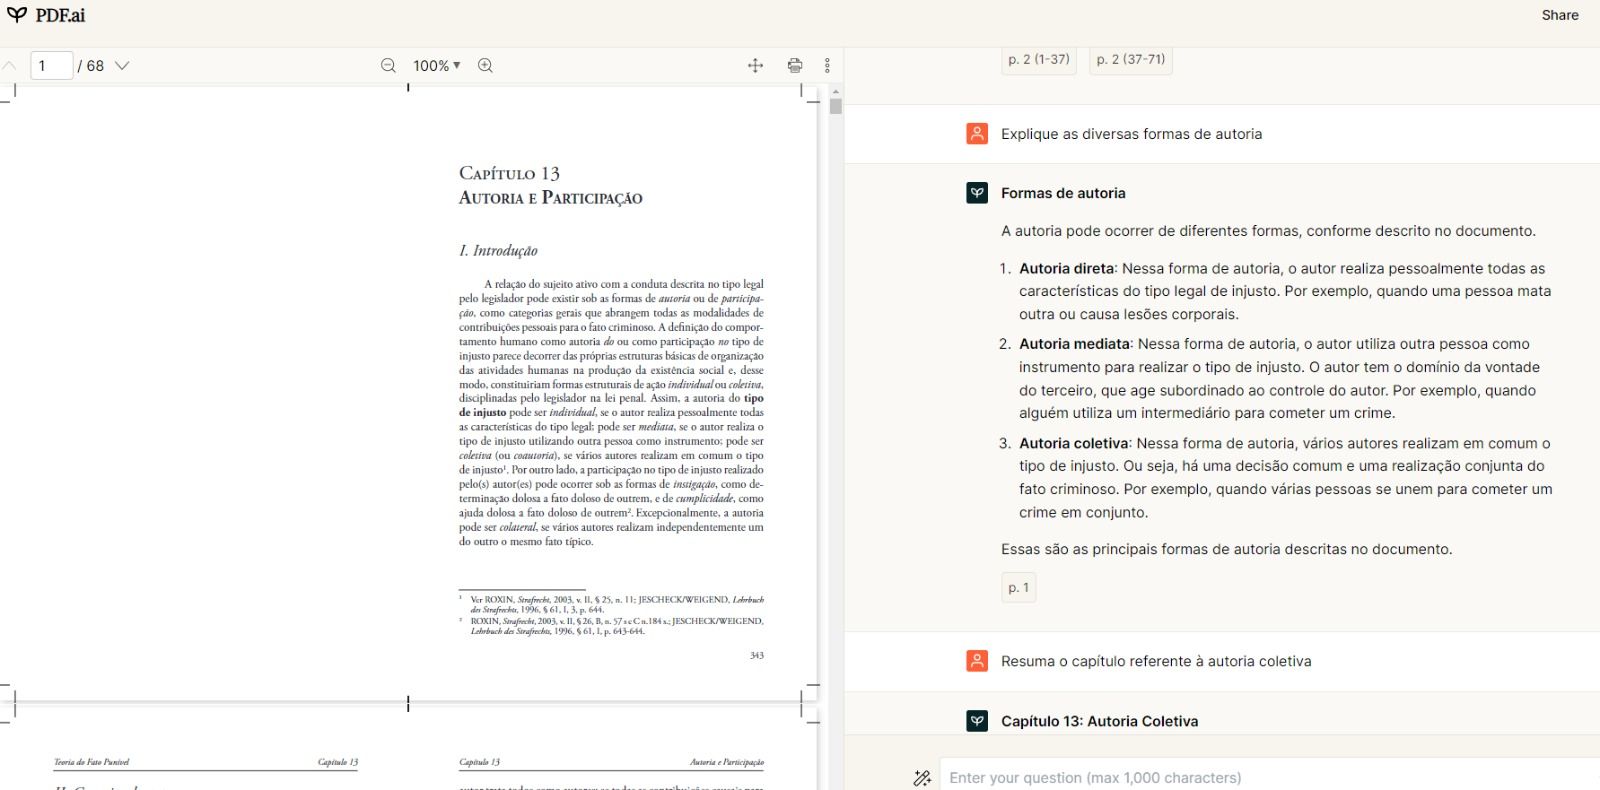Viewport: 1600px width, 790px height.
Task: Click 'Teoria do Fato Punível' page header
Action: [x=92, y=762]
